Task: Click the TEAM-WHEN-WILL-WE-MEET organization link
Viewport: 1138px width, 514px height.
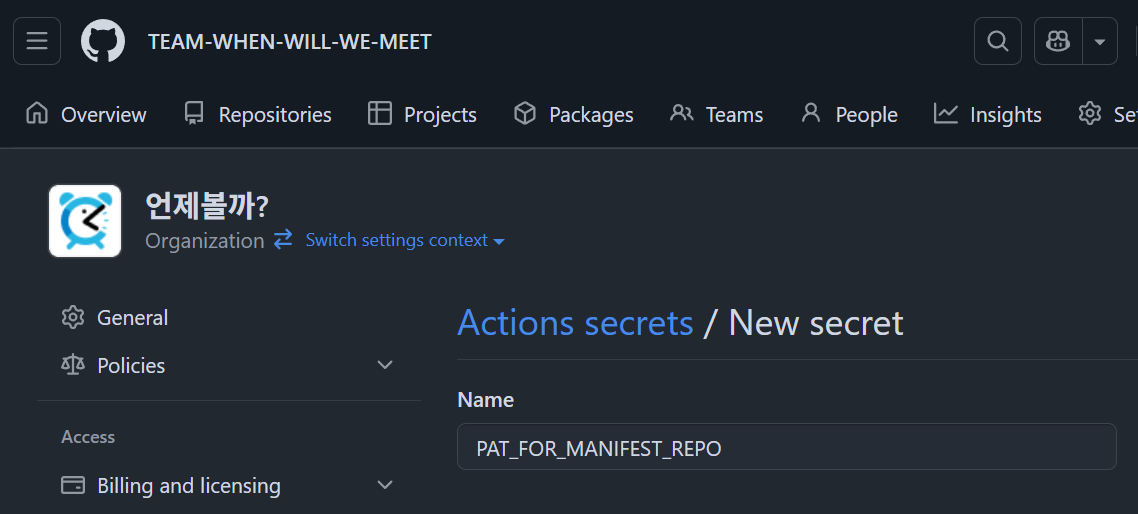Action: coord(290,42)
